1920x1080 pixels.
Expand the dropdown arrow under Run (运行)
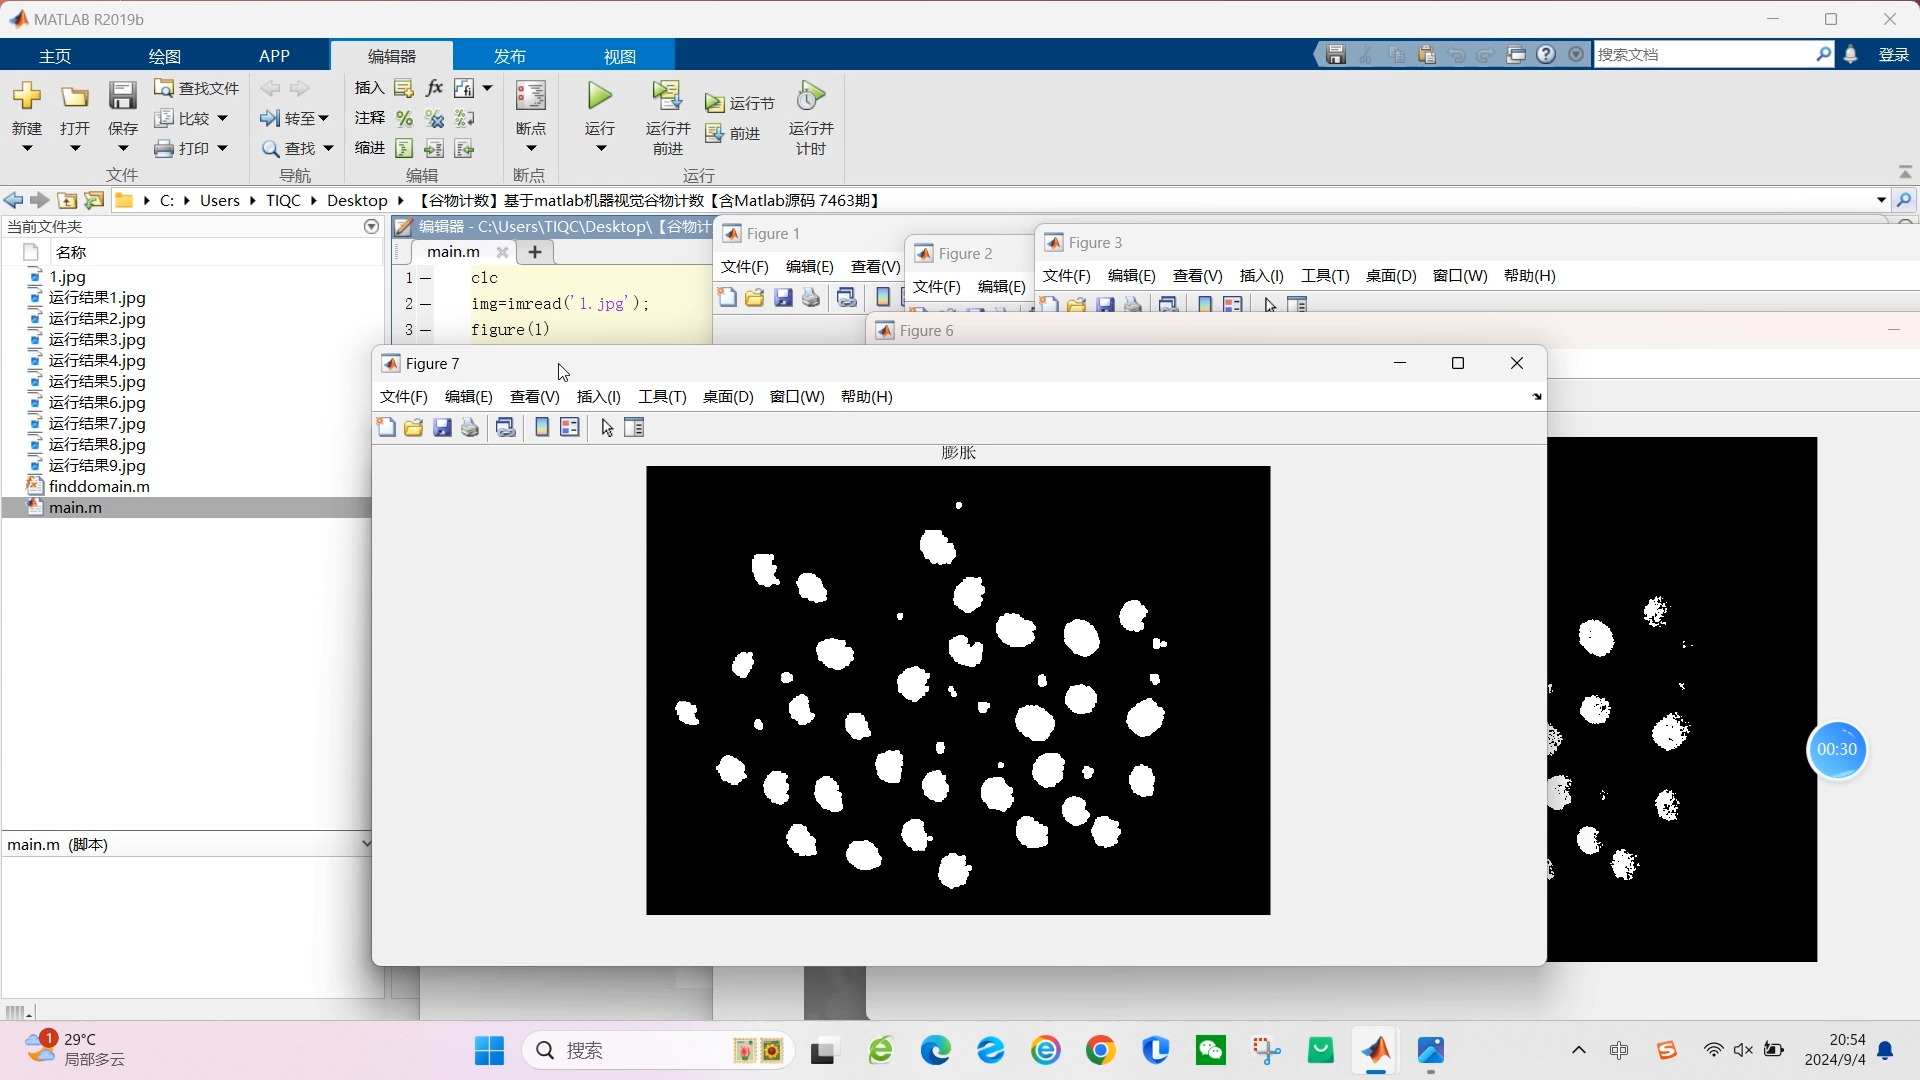tap(601, 149)
